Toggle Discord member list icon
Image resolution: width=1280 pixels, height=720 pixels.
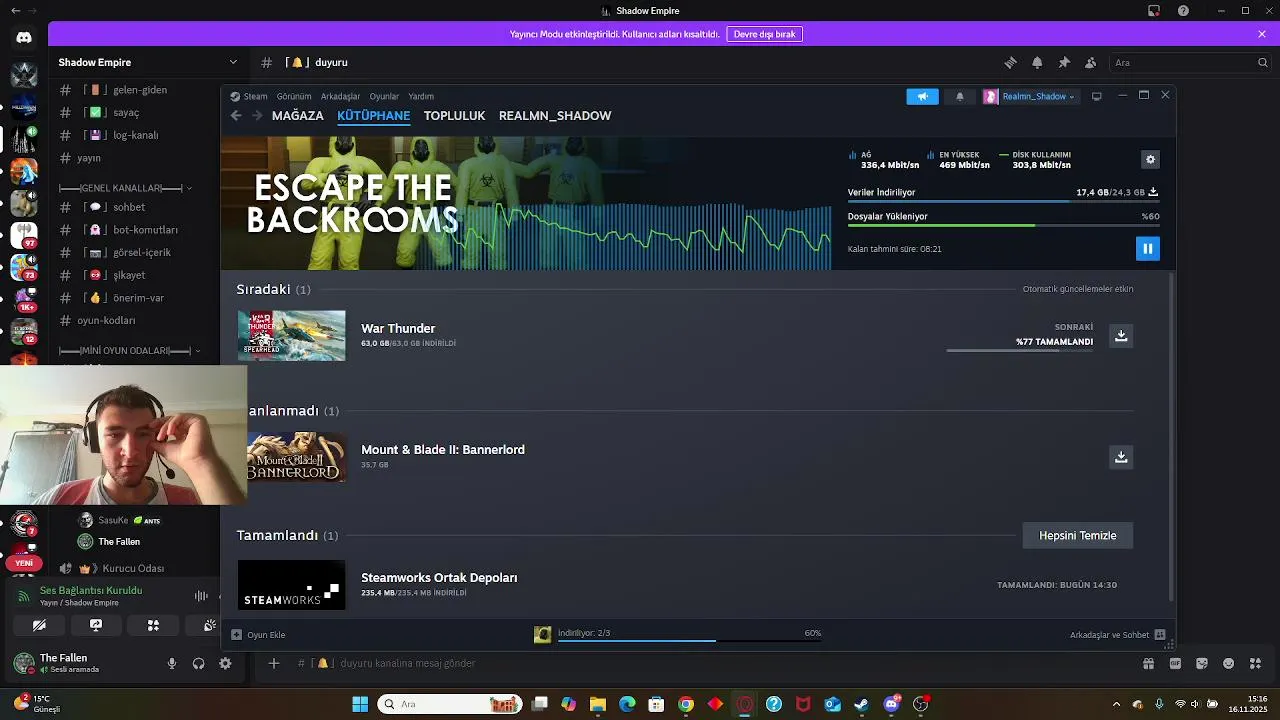1090,62
